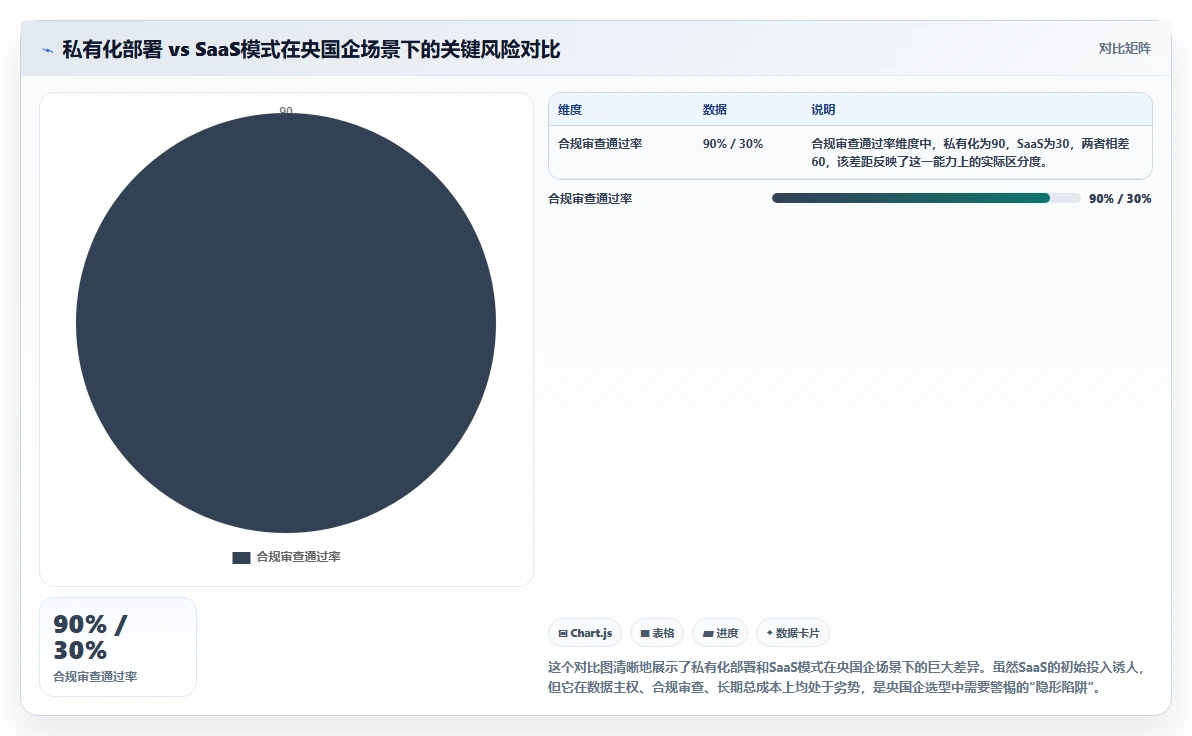
Task: Click the diamond icon in 数据卡片 chip
Action: (769, 633)
